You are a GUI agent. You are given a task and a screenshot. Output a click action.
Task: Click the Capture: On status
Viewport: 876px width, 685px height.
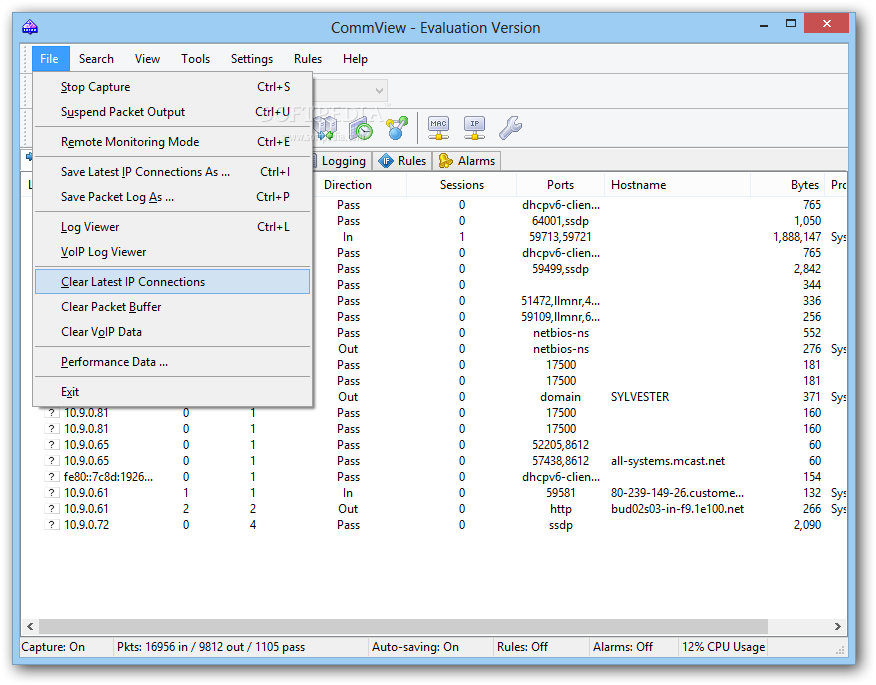(53, 647)
